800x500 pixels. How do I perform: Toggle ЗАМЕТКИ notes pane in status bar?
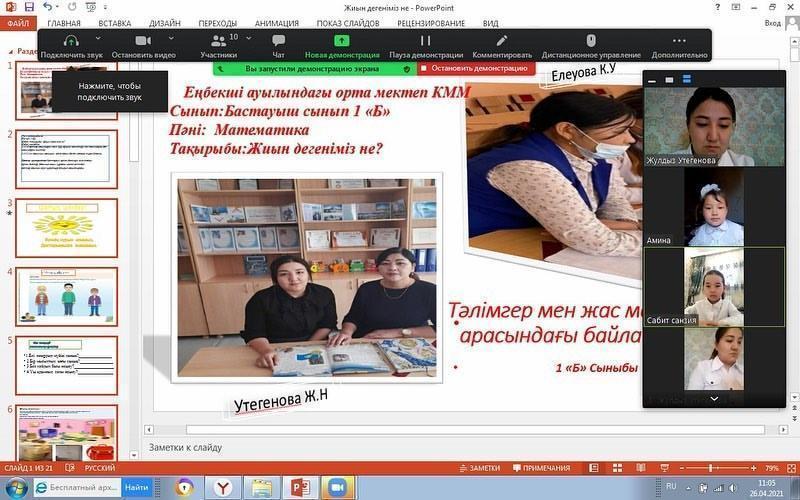pyautogui.click(x=479, y=468)
